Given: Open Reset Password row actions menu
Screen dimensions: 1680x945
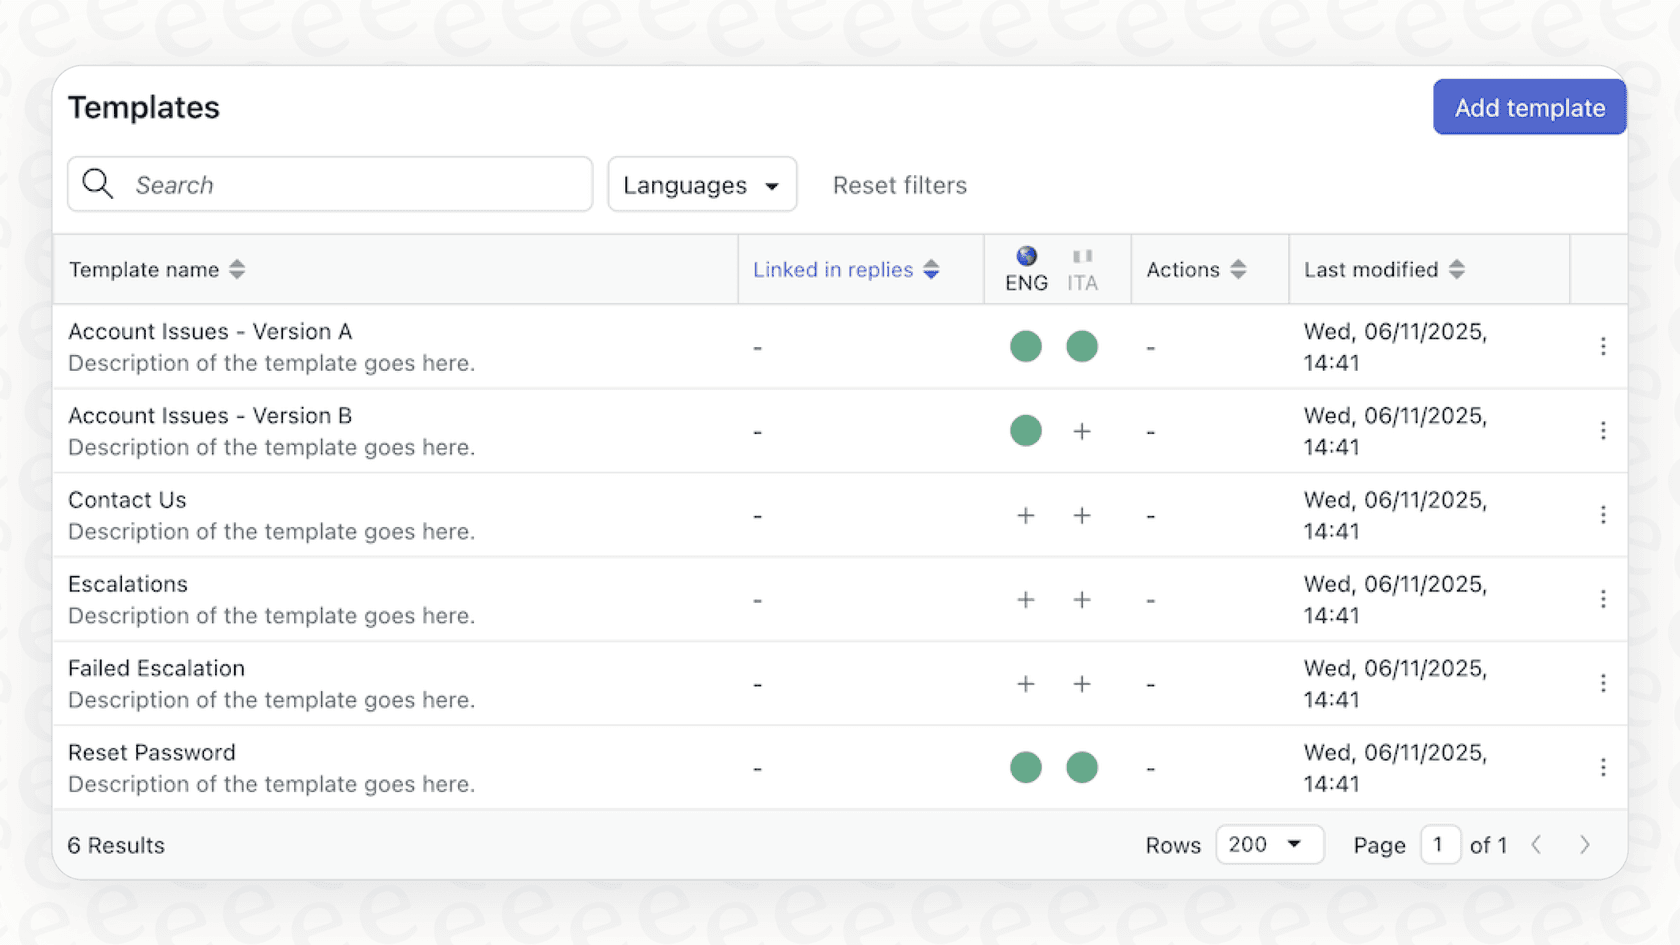Looking at the screenshot, I should pyautogui.click(x=1603, y=767).
